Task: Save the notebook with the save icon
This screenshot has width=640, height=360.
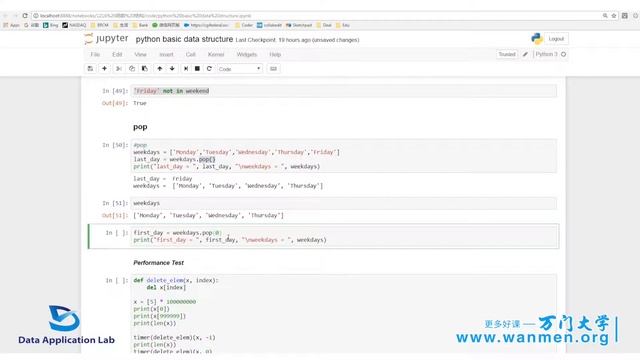Action: (90, 69)
